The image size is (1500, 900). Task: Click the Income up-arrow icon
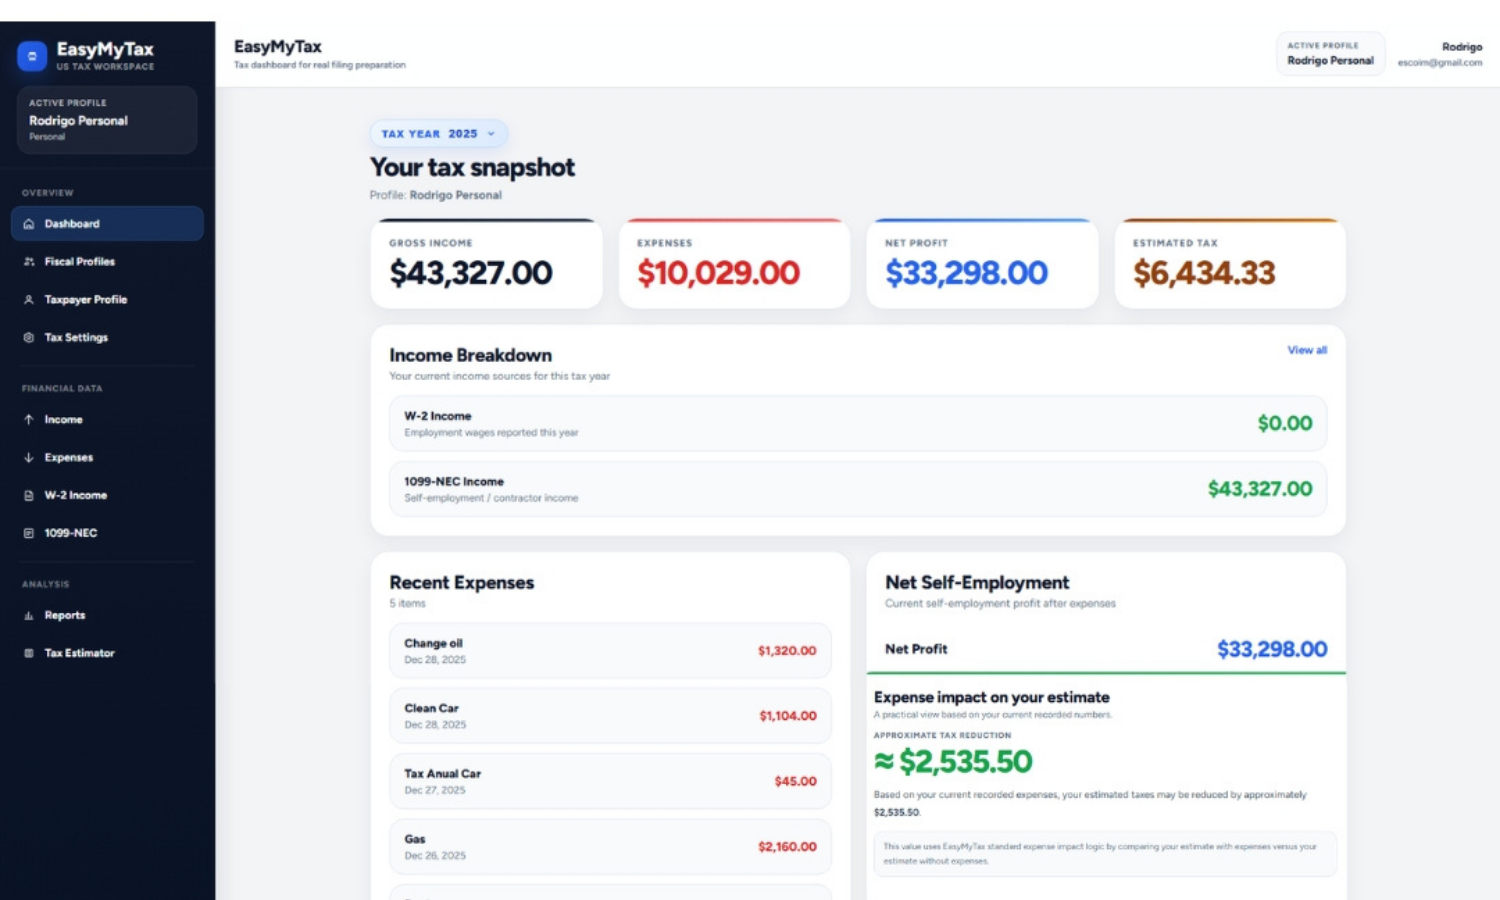coord(29,420)
